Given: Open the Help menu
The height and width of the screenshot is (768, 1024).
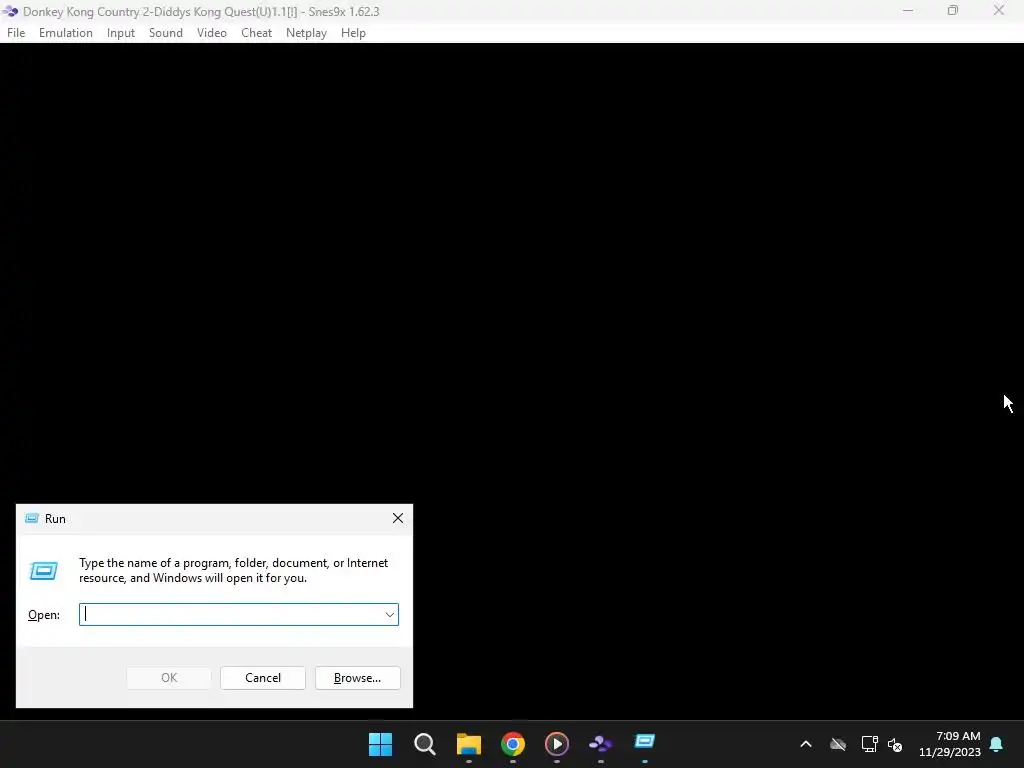Looking at the screenshot, I should click(x=353, y=33).
